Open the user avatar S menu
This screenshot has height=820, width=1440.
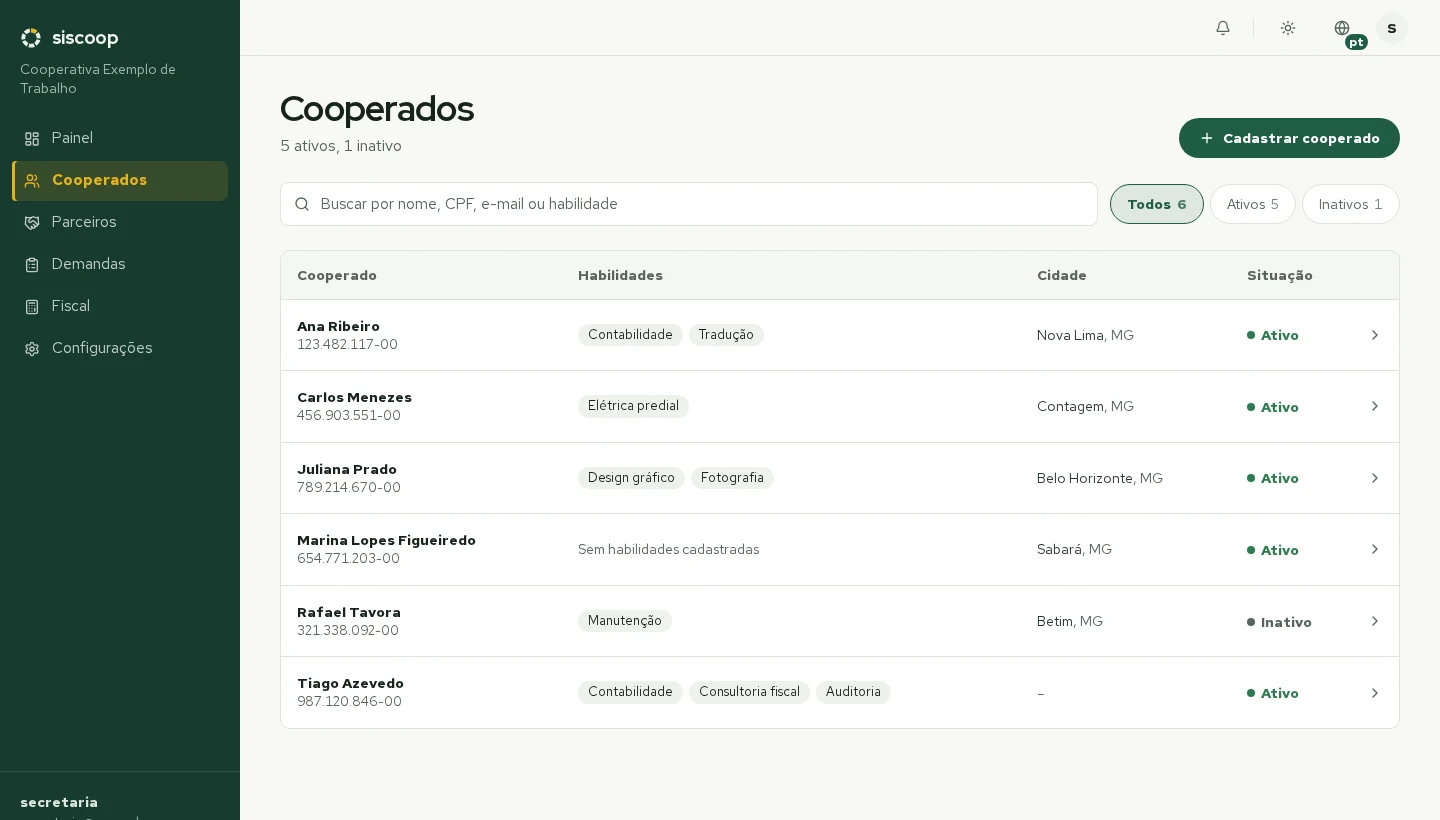click(1392, 28)
